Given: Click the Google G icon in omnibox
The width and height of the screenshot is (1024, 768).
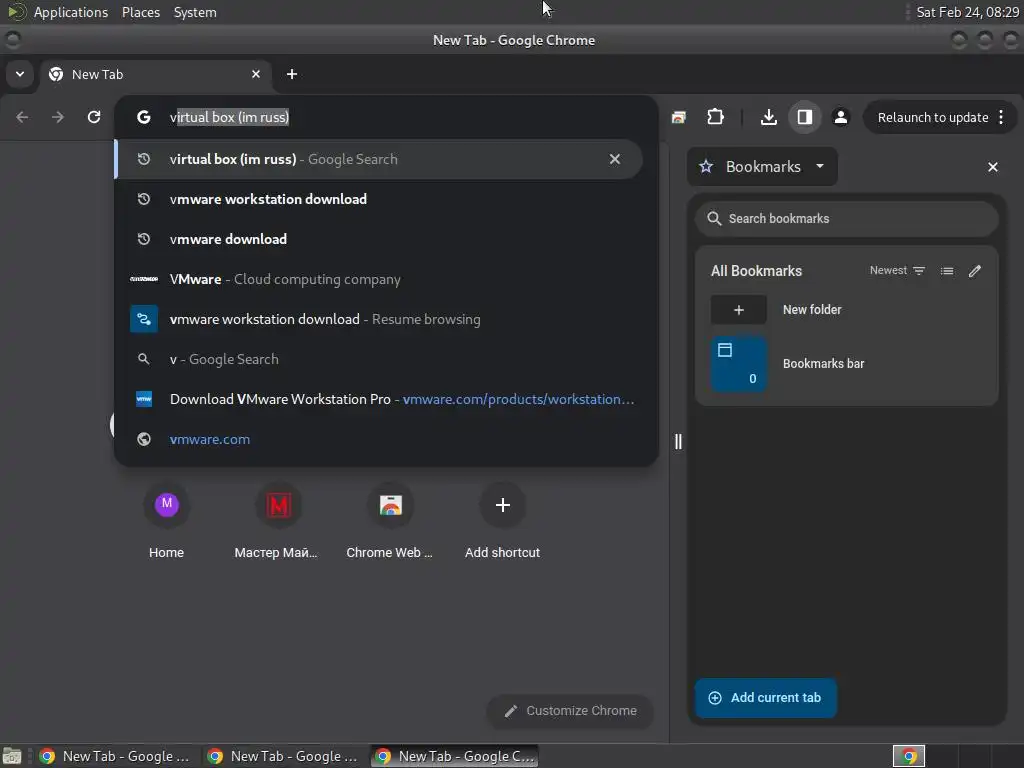Looking at the screenshot, I should coord(144,117).
